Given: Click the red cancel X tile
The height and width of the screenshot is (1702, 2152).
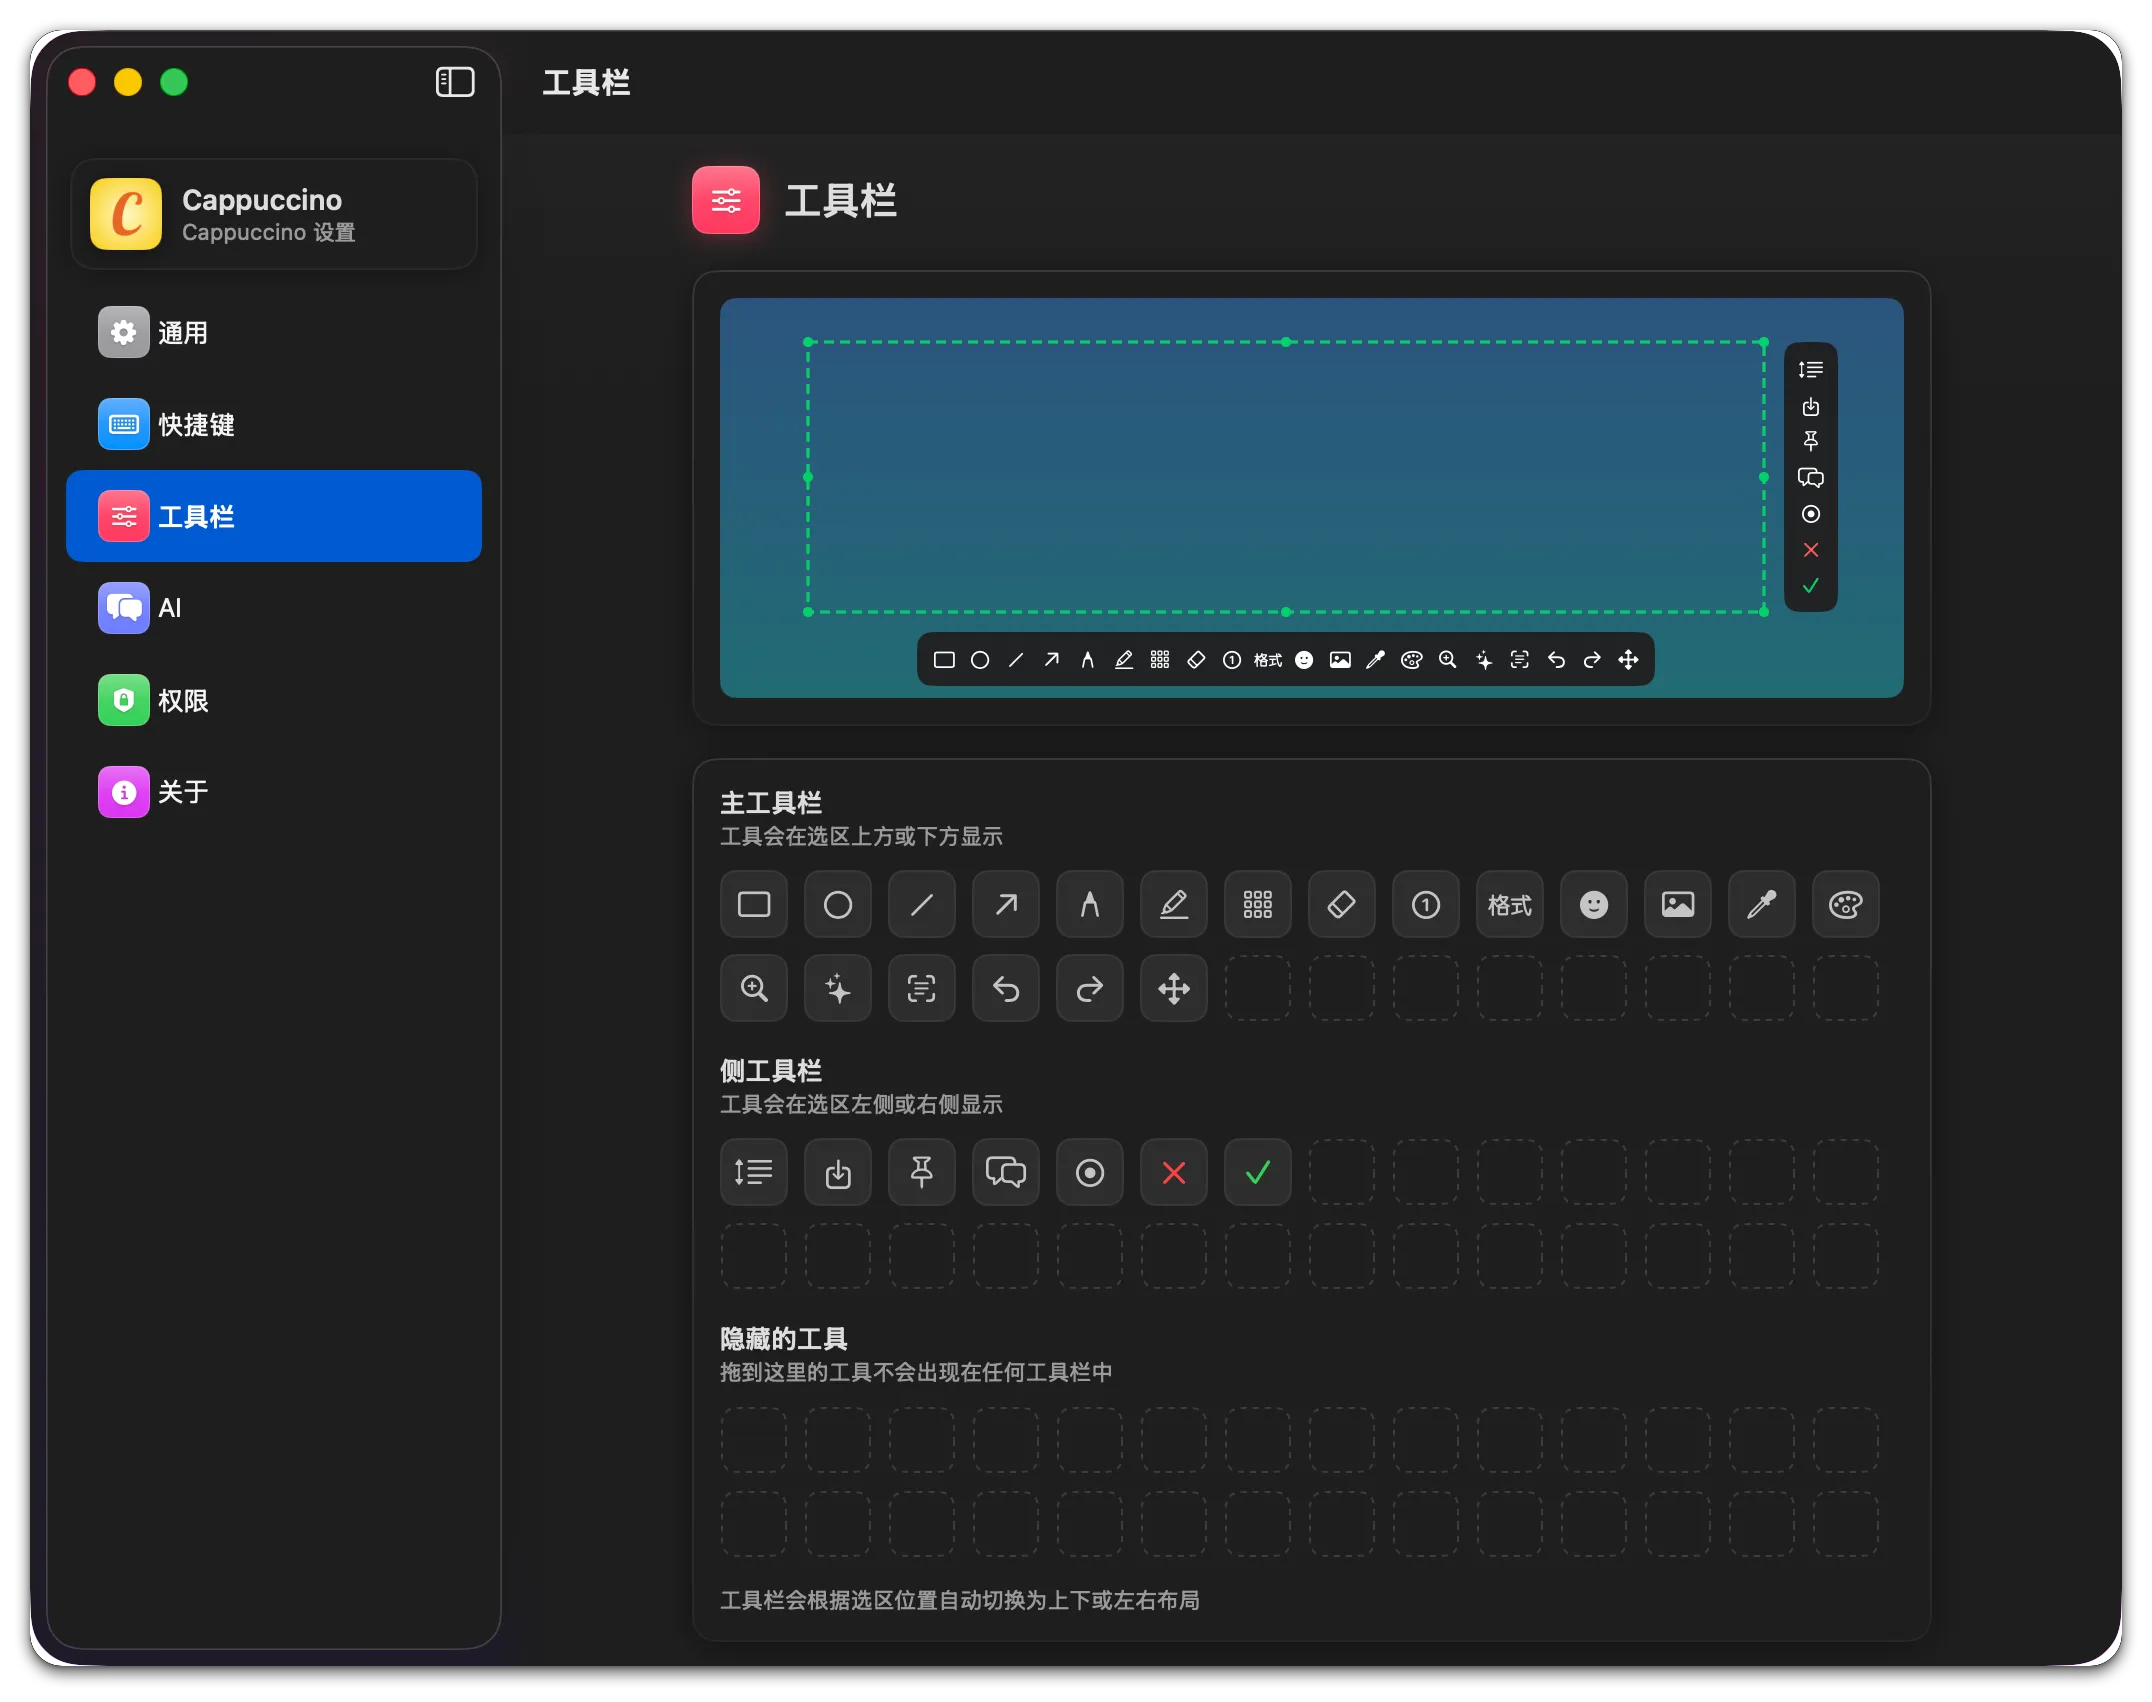Looking at the screenshot, I should [1174, 1173].
